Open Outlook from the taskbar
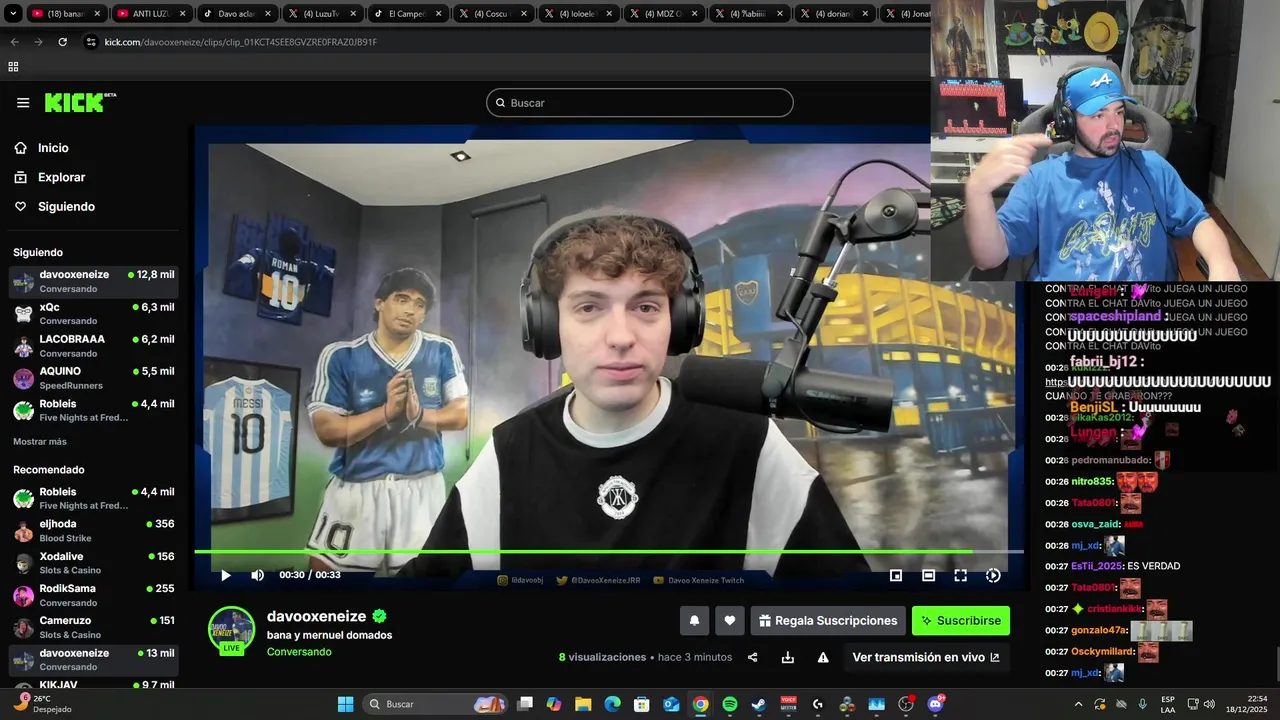 pyautogui.click(x=671, y=704)
